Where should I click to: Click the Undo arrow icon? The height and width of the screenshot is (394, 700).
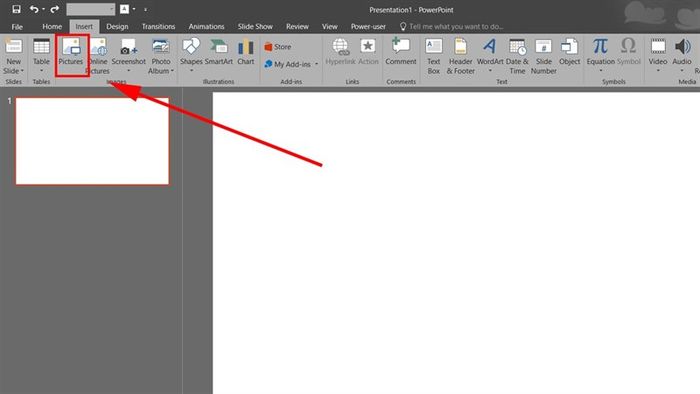coord(34,9)
